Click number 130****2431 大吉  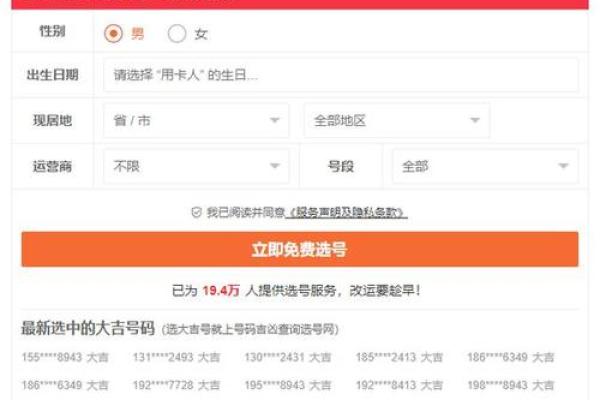(288, 357)
